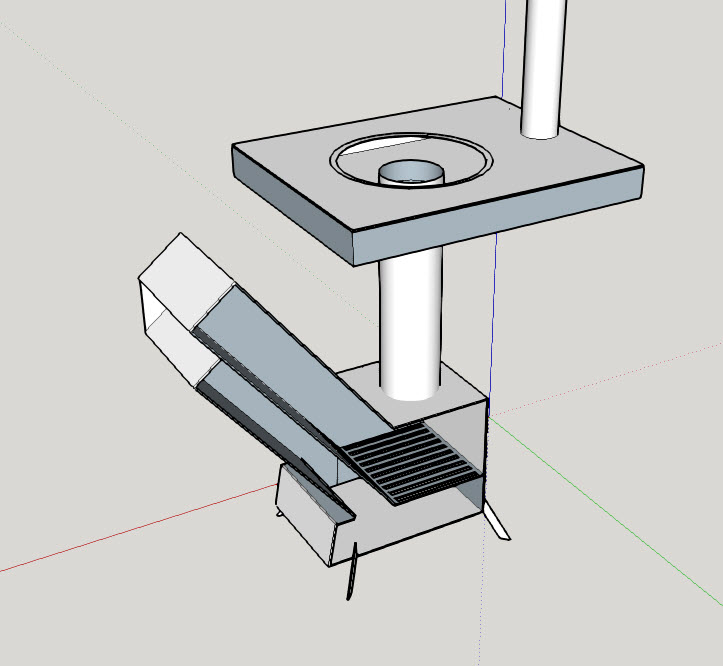The height and width of the screenshot is (666, 723).
Task: Select the small pipe opening inside the ring
Action: pyautogui.click(x=411, y=174)
